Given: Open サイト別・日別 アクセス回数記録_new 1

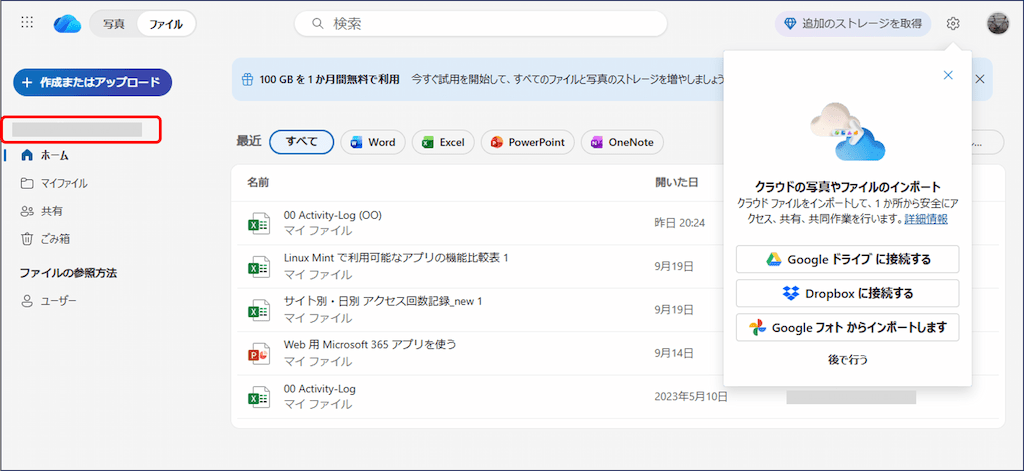Looking at the screenshot, I should pyautogui.click(x=383, y=301).
